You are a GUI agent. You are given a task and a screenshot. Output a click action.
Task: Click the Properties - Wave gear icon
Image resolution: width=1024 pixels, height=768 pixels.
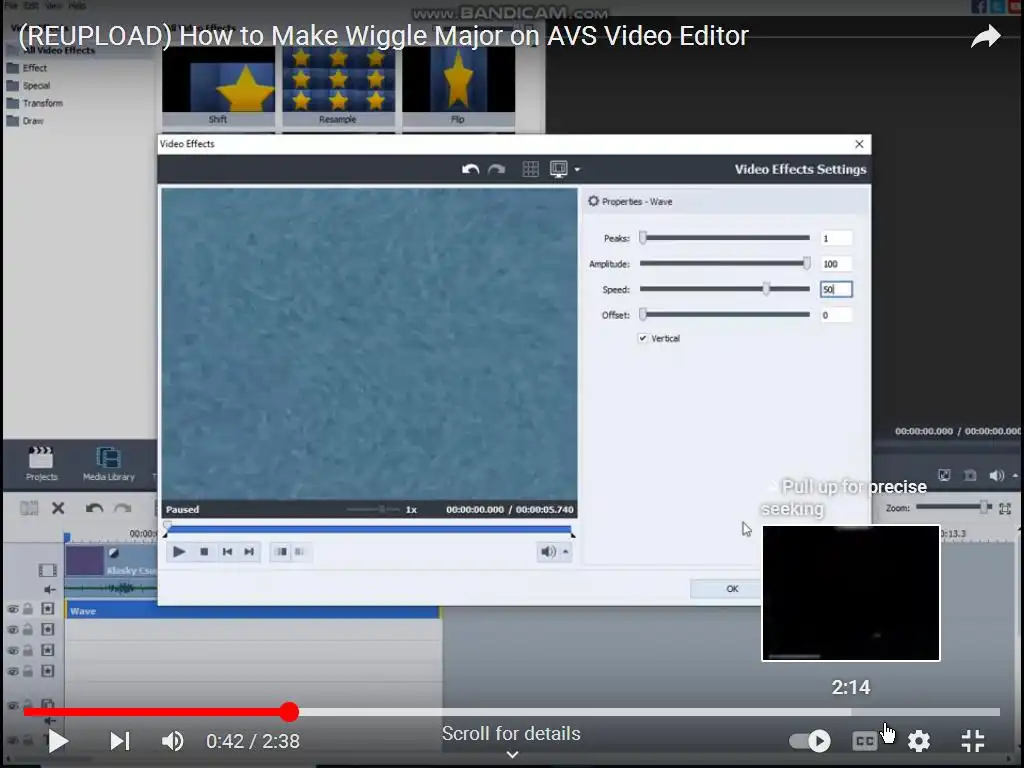pos(593,201)
